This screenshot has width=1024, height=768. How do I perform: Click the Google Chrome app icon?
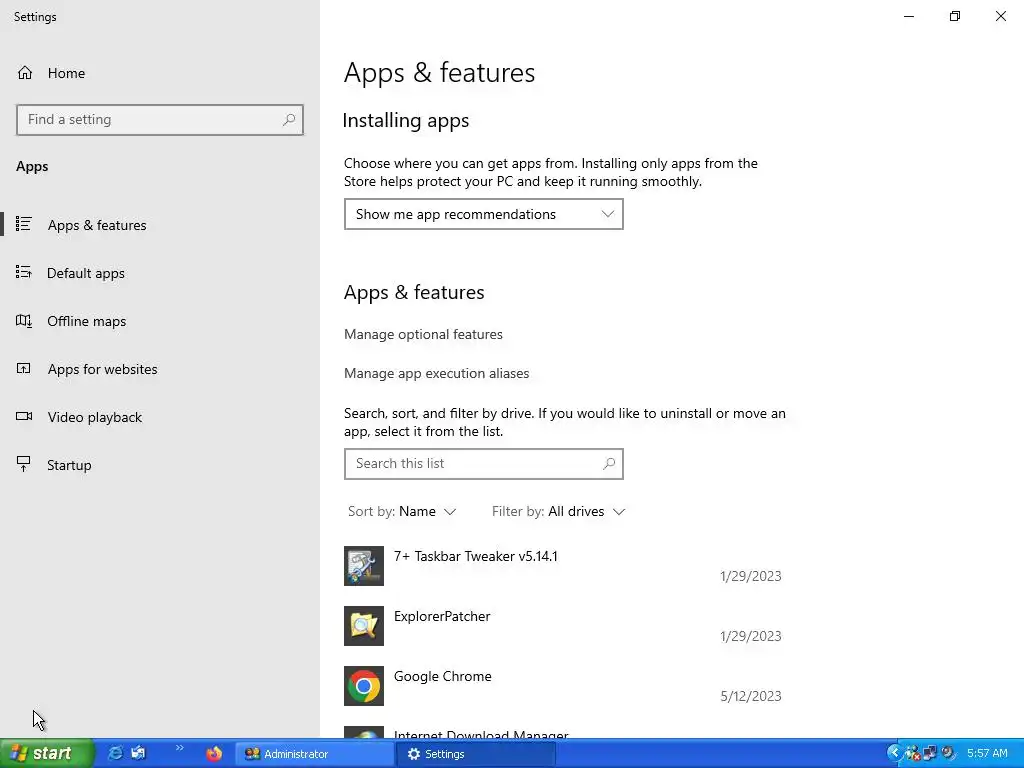(364, 686)
